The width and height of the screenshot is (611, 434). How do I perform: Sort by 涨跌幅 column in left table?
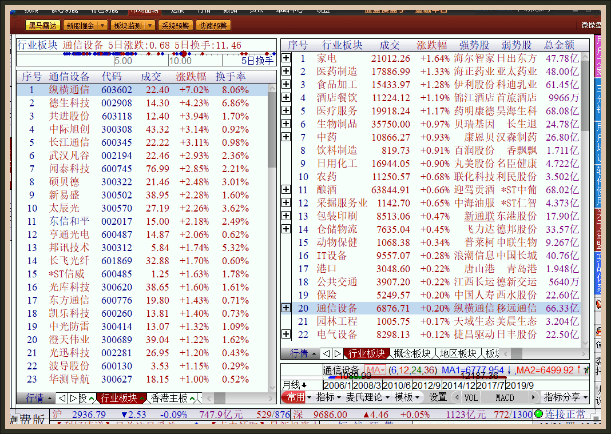point(191,76)
